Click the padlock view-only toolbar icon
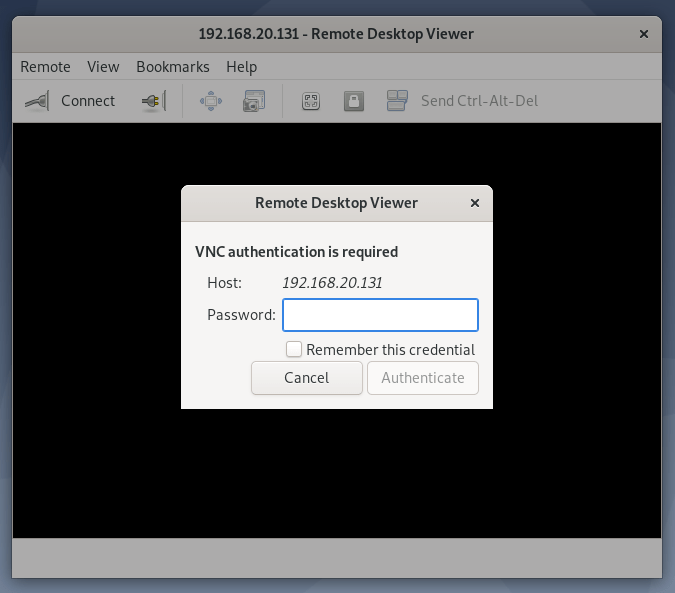Viewport: 675px width, 593px height. [x=354, y=101]
